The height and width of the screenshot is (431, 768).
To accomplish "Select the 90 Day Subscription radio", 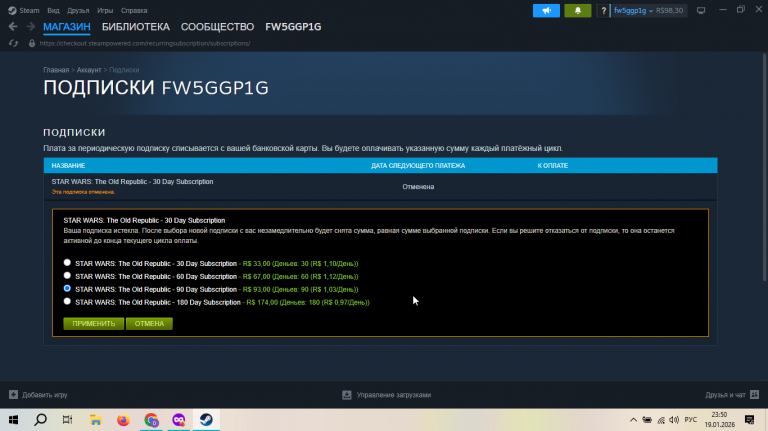I will 67,288.
